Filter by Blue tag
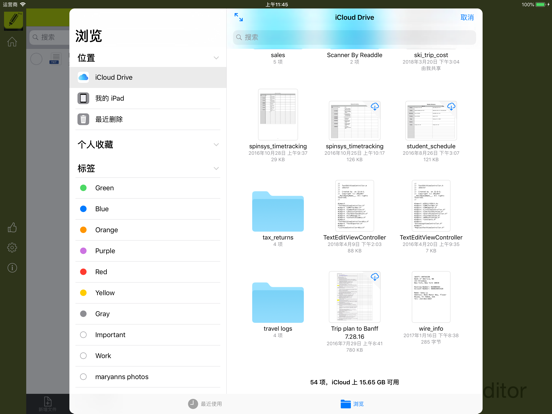 point(148,209)
